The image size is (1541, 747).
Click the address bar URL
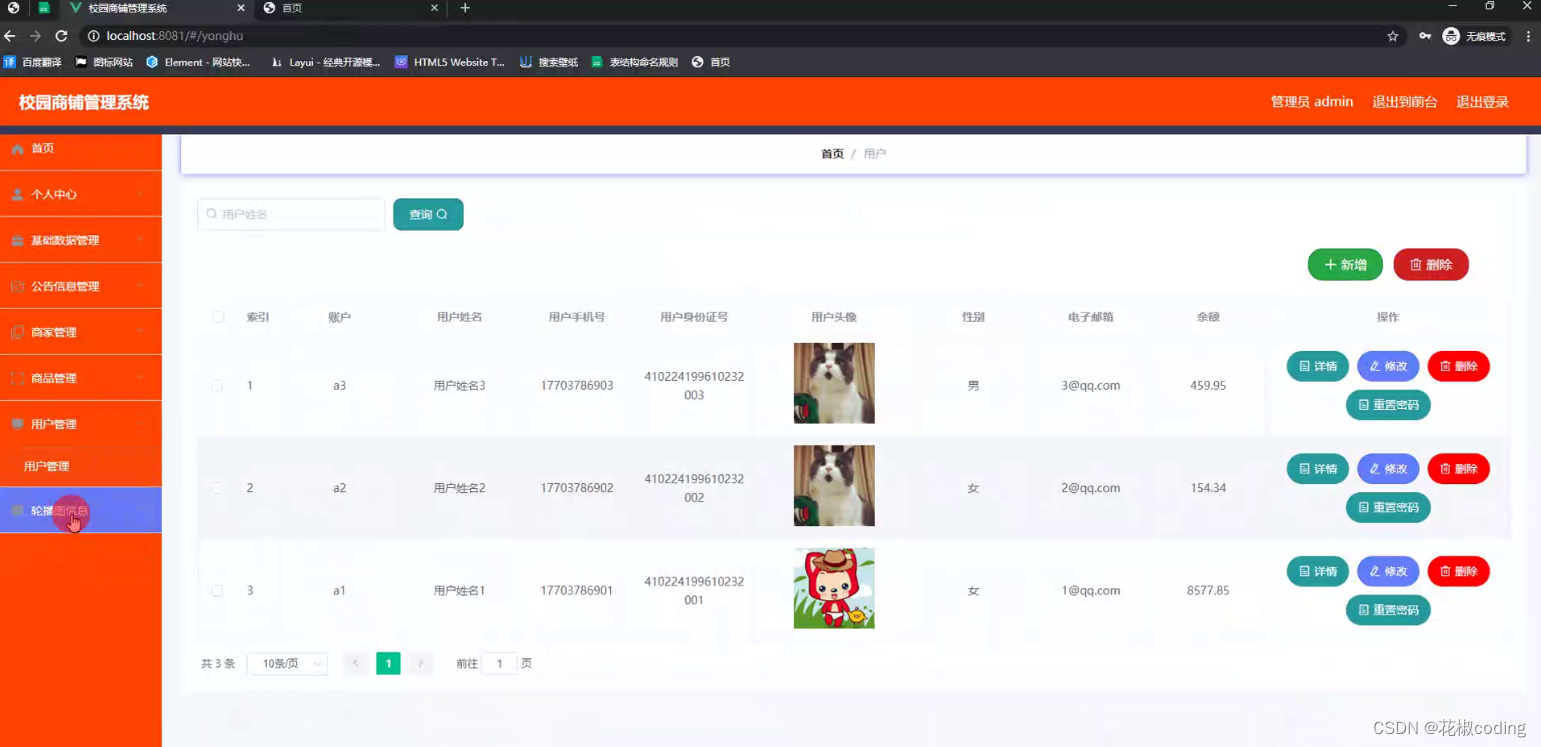[x=175, y=36]
